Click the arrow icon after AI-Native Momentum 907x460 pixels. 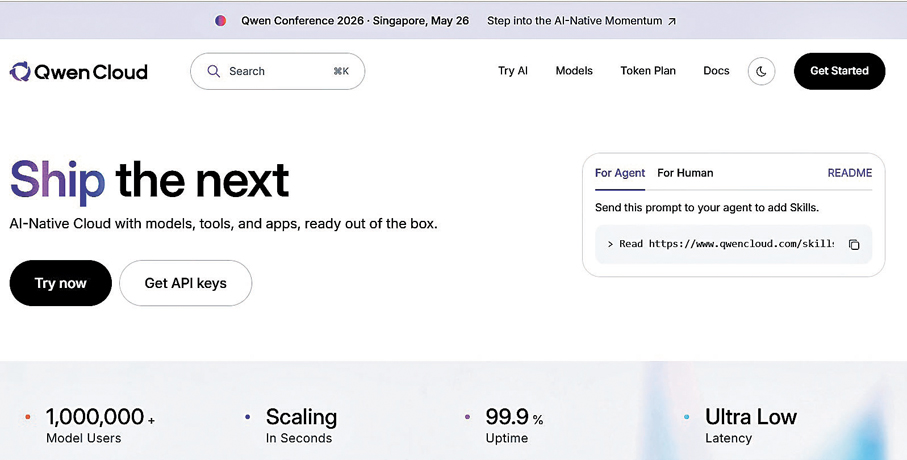[x=672, y=21]
